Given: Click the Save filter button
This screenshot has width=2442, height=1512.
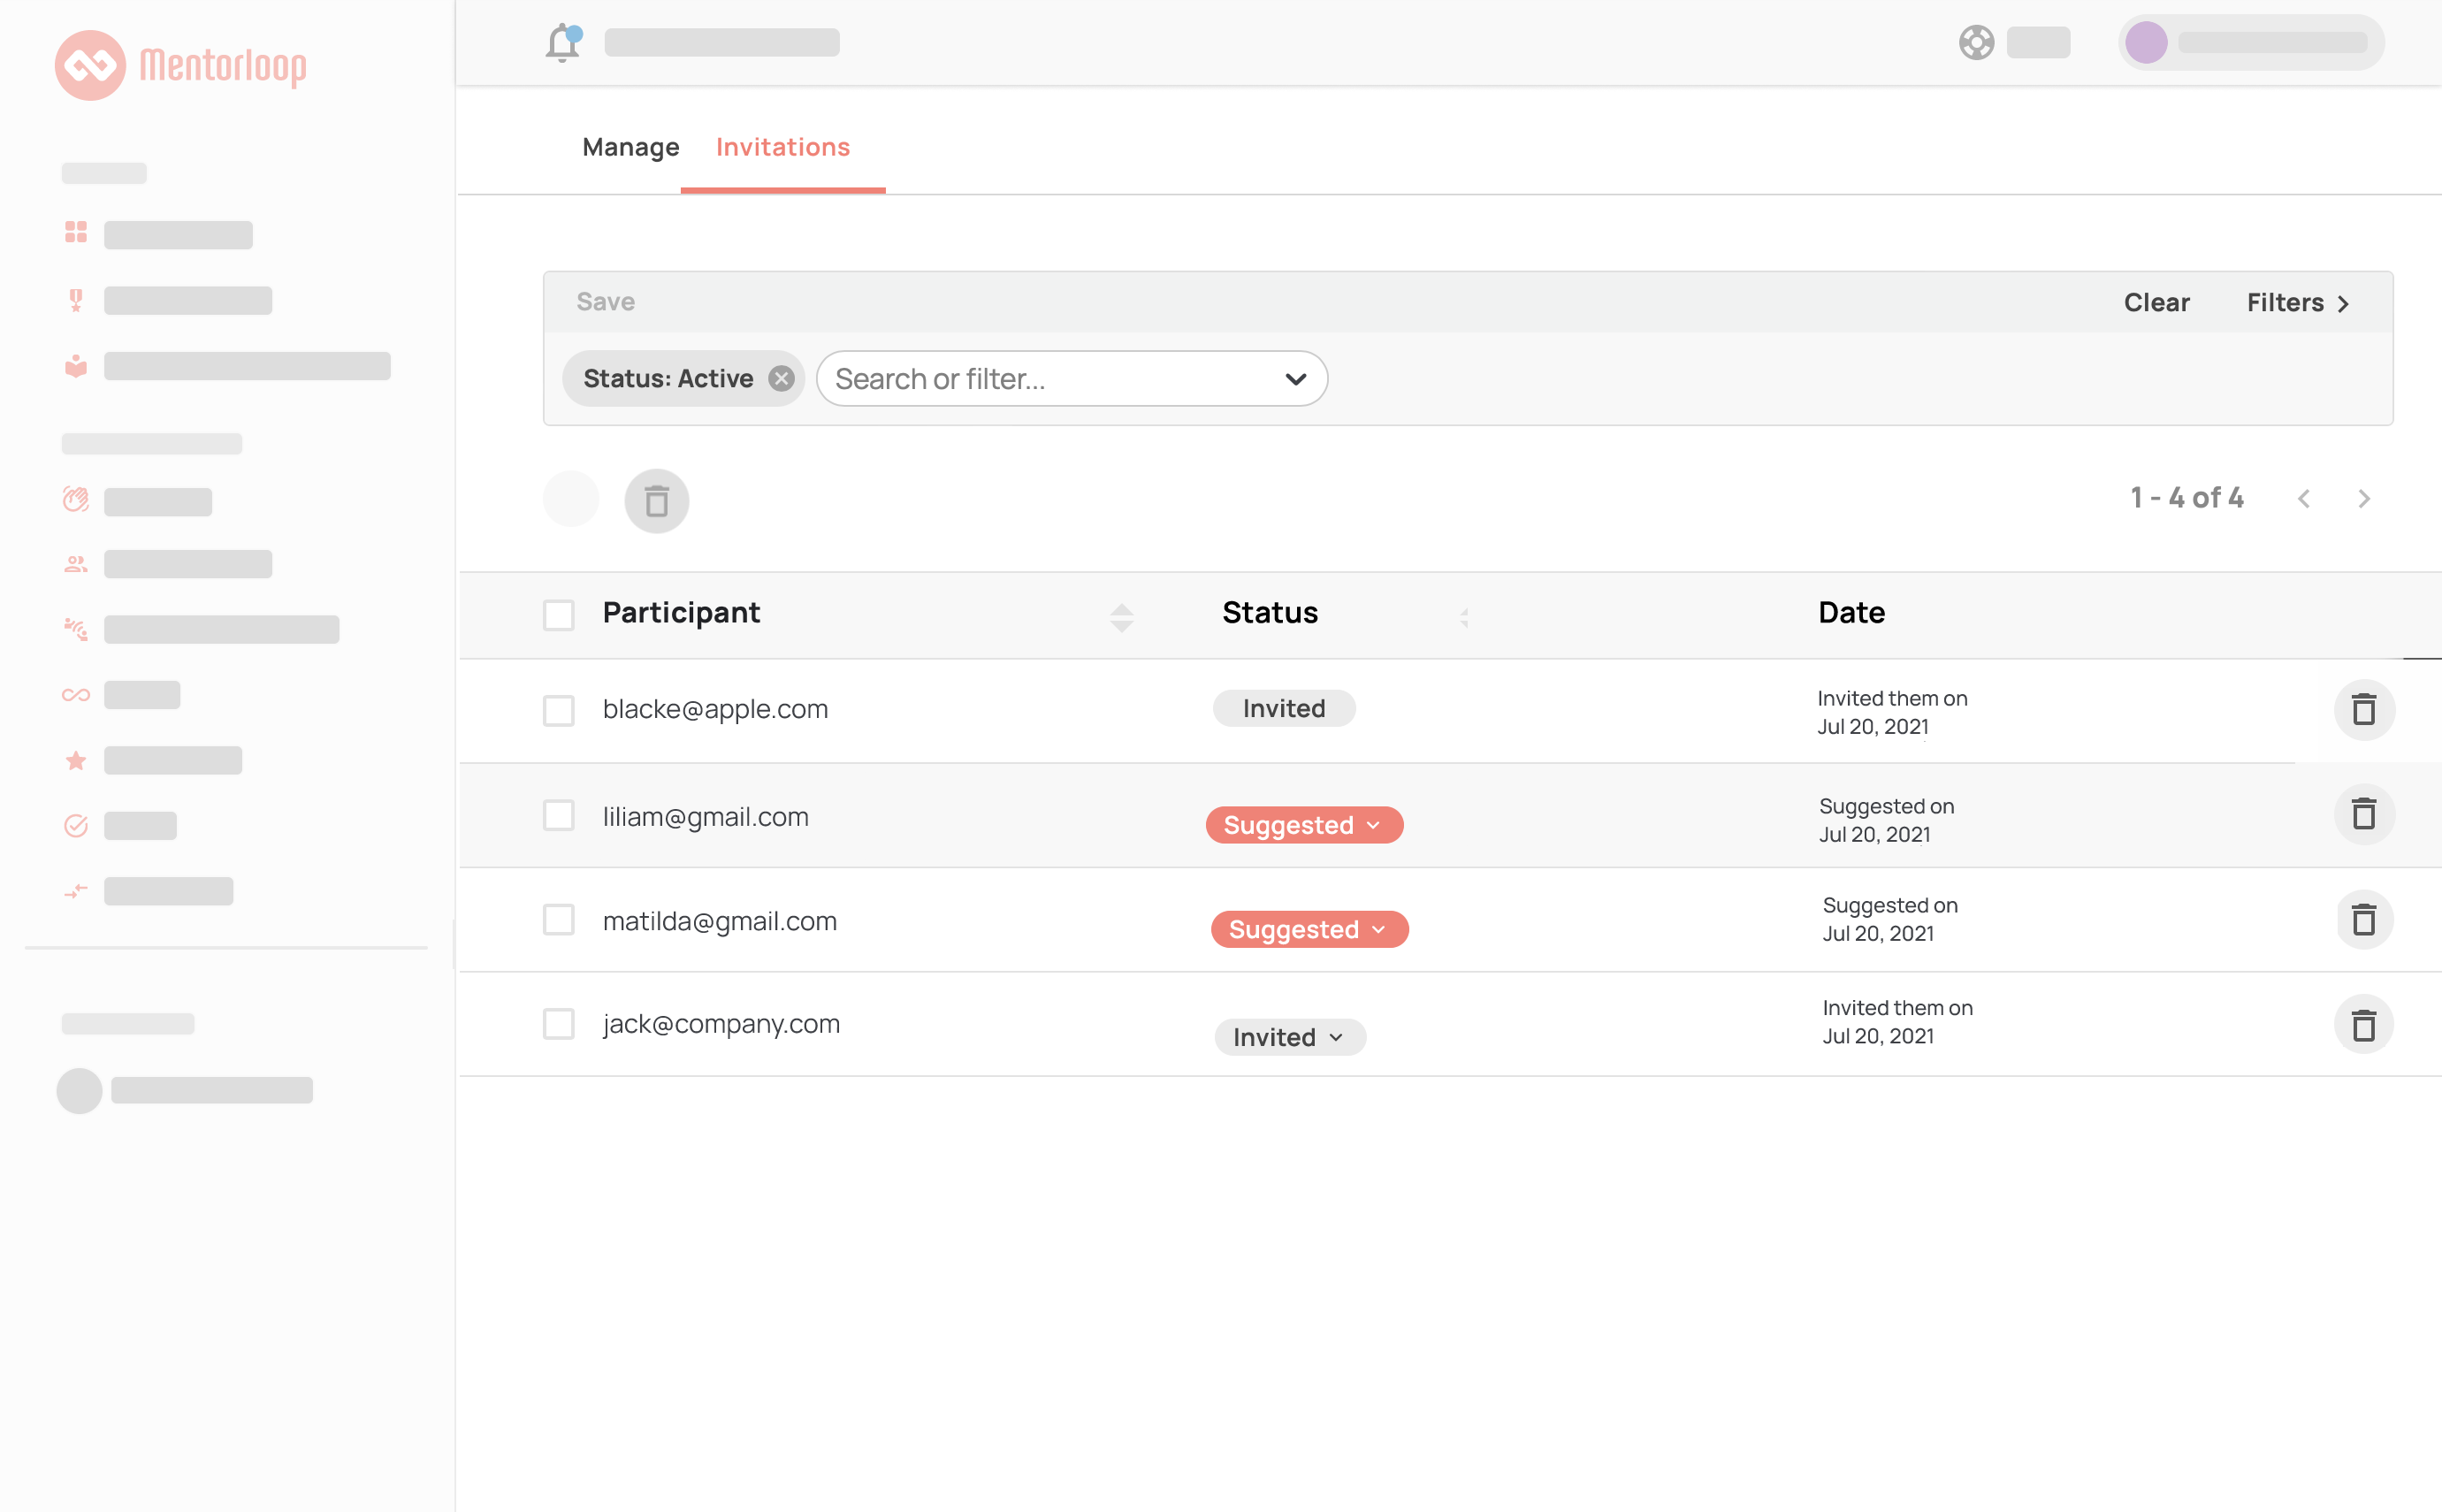Looking at the screenshot, I should [605, 301].
